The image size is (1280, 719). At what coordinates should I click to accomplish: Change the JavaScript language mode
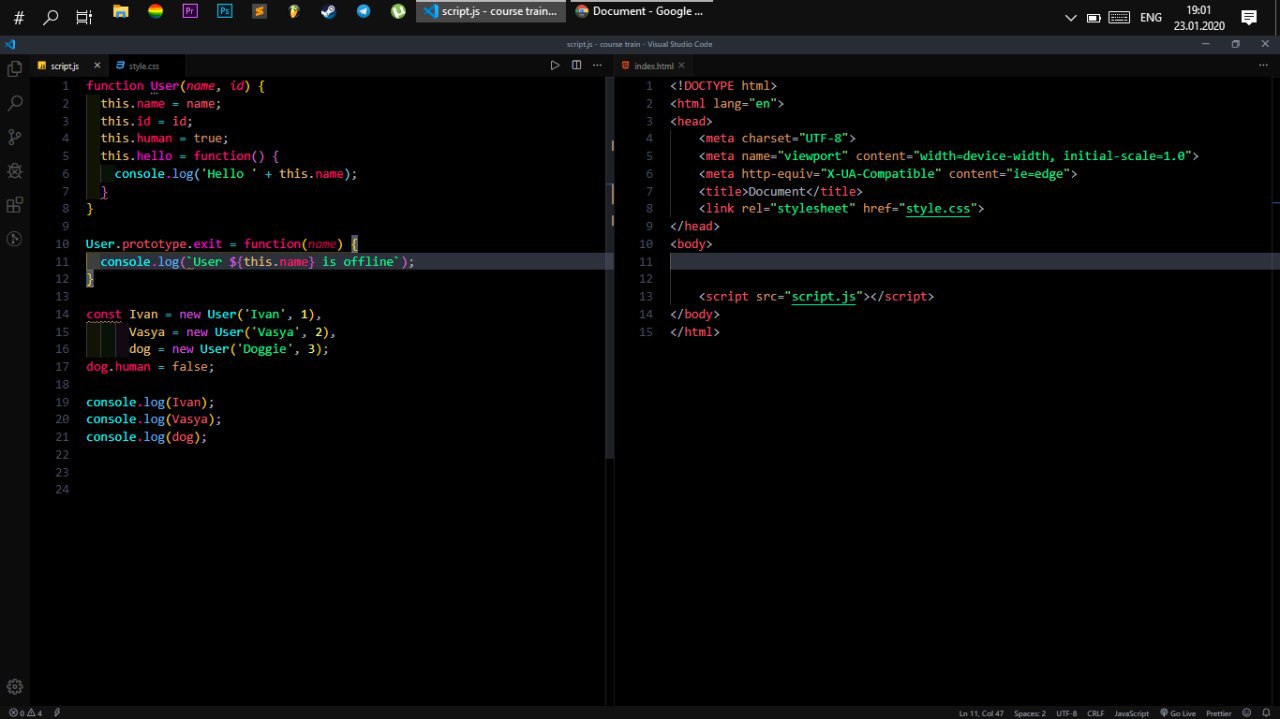(x=1131, y=713)
